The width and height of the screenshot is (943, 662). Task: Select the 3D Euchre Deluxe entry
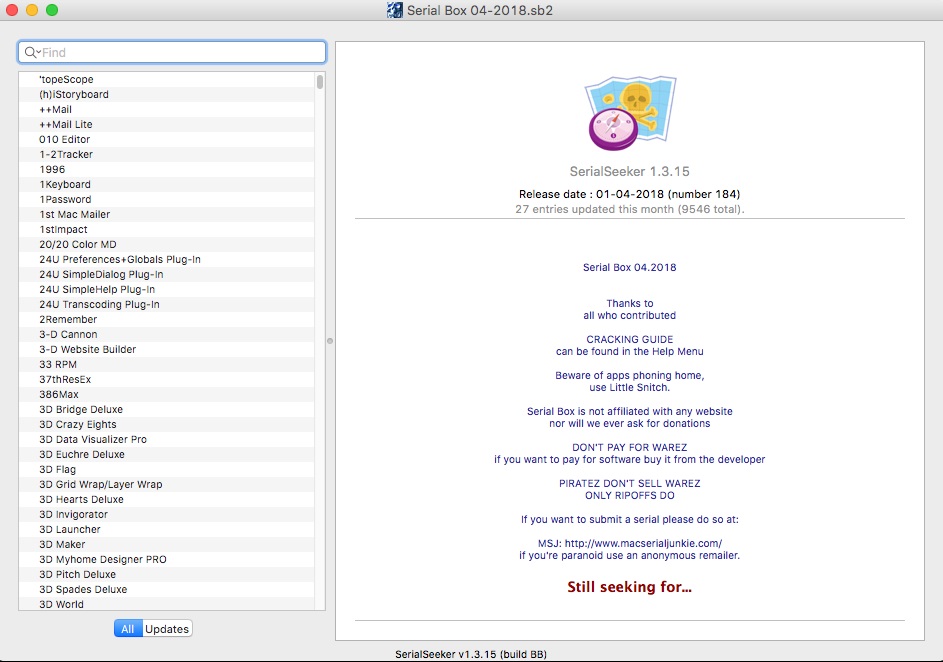(x=167, y=455)
